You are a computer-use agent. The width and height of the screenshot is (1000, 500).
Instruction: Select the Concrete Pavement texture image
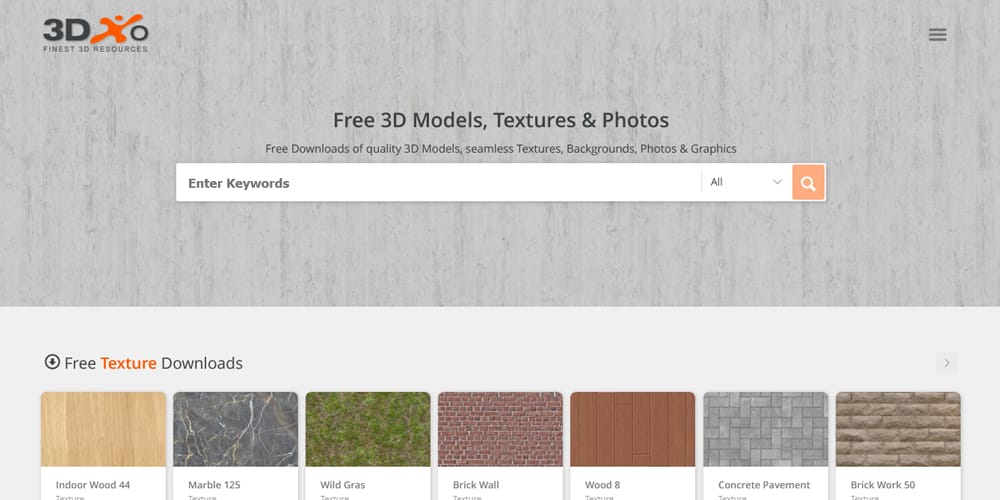(765, 429)
